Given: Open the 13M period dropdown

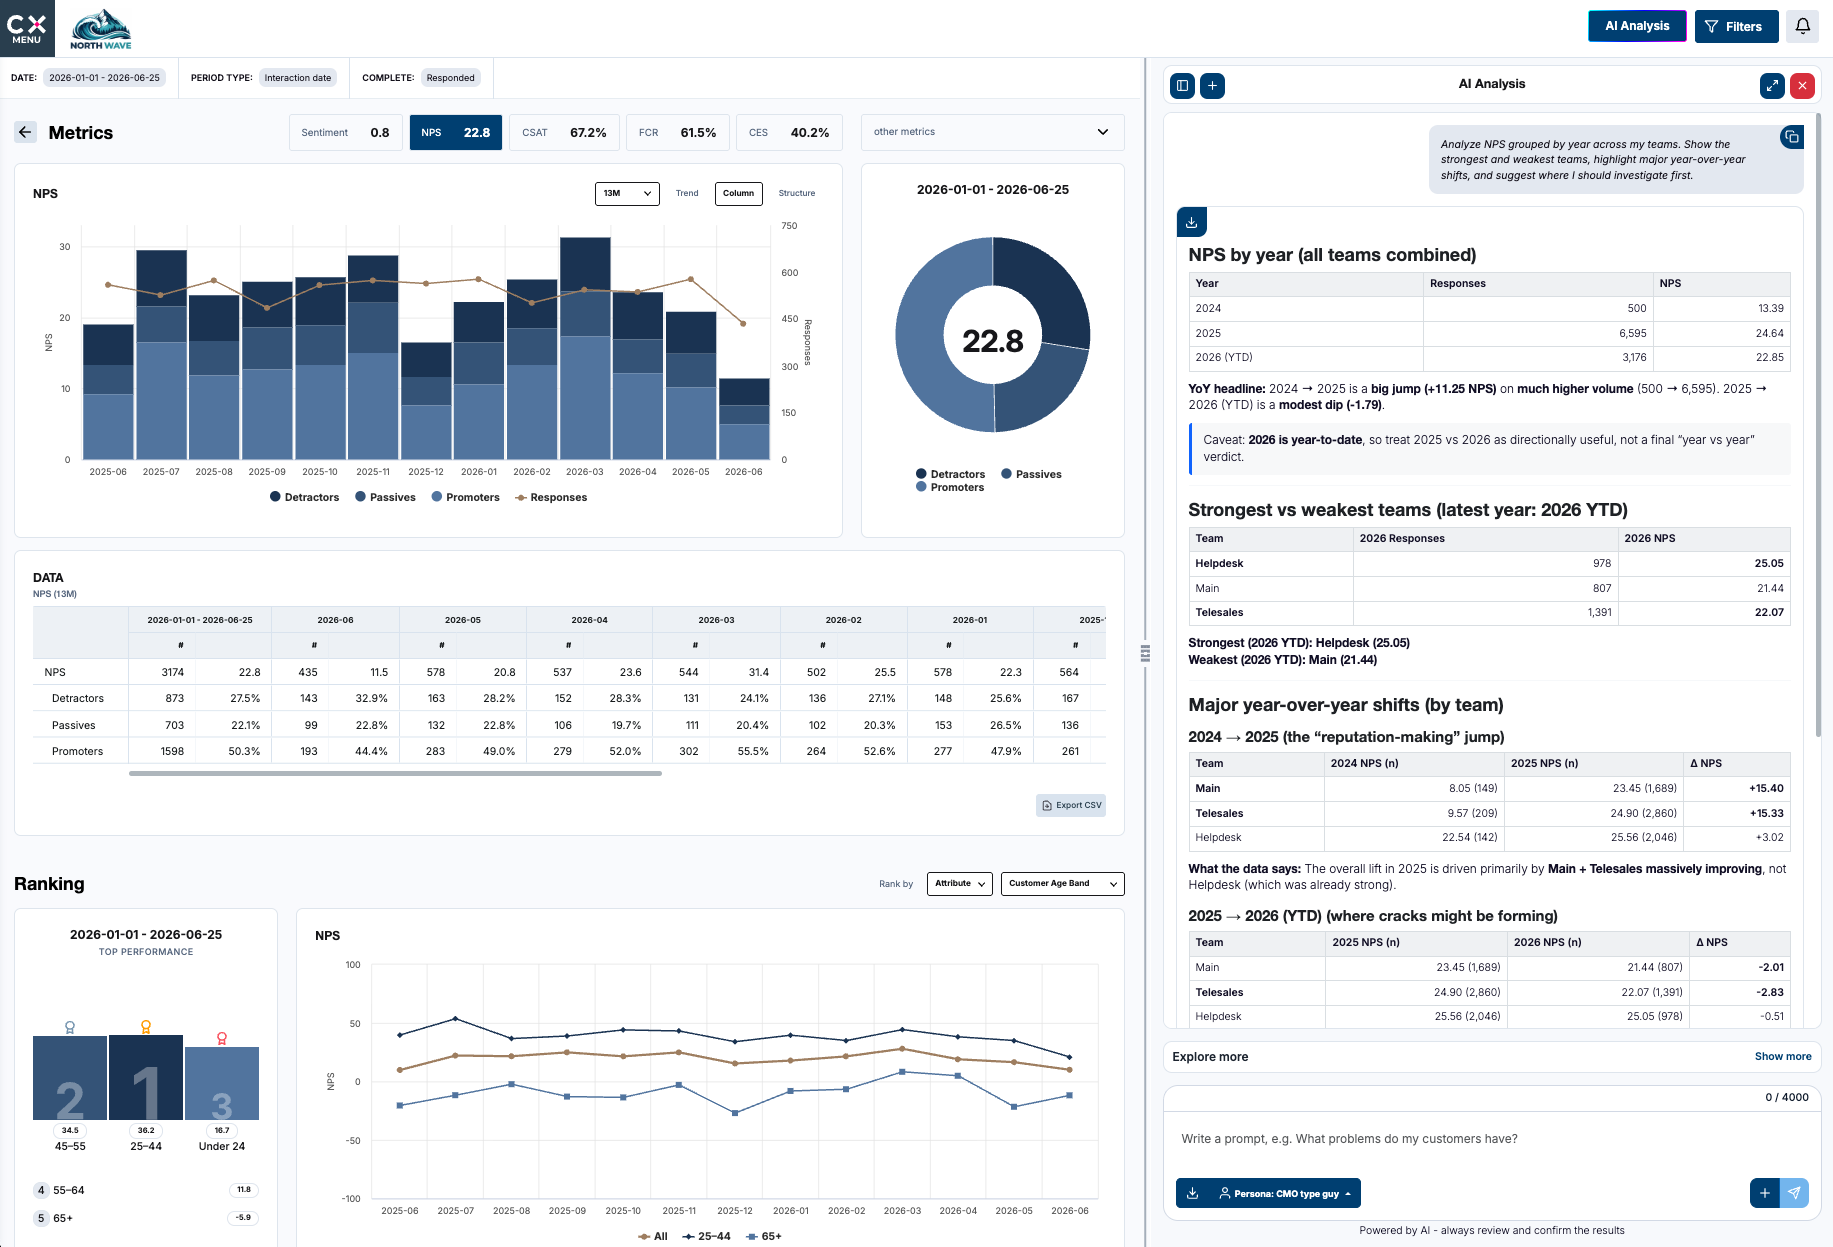Looking at the screenshot, I should (627, 193).
